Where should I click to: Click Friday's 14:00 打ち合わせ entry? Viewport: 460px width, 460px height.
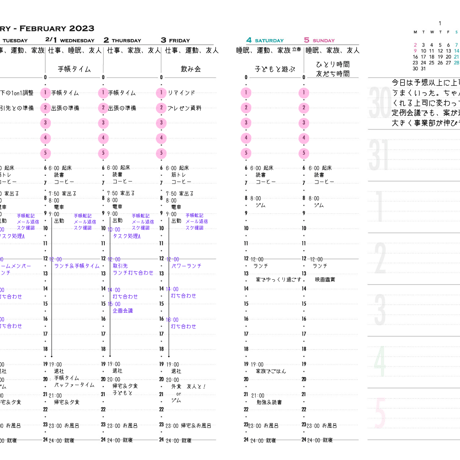tap(183, 296)
